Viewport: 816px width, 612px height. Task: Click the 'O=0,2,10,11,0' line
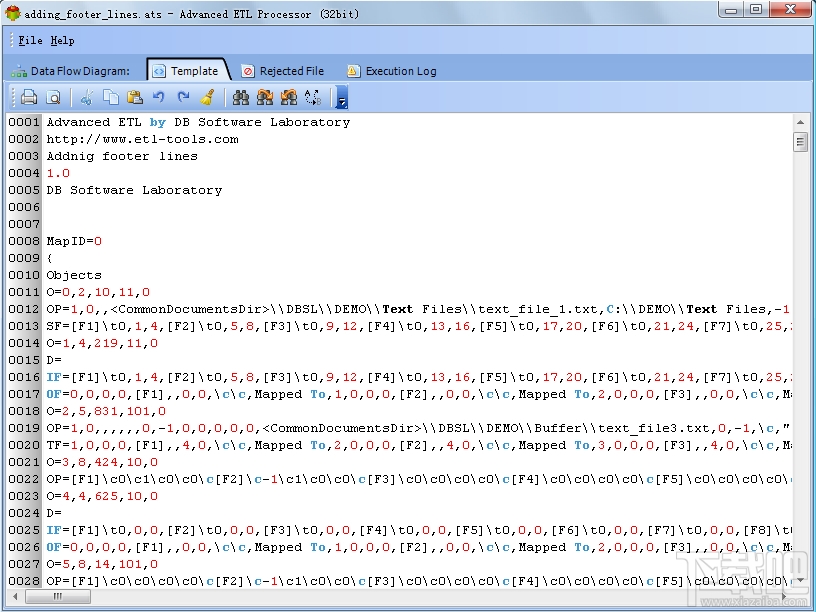[98, 292]
